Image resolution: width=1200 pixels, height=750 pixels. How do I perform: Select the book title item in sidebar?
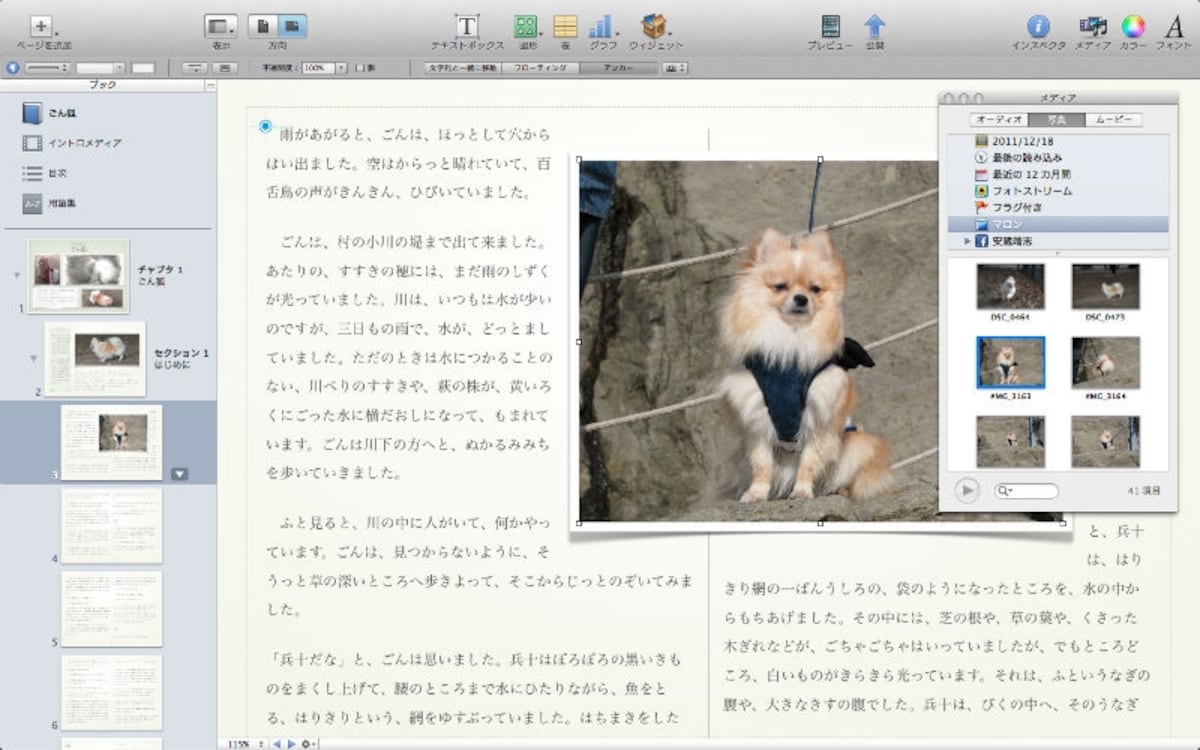pos(50,113)
